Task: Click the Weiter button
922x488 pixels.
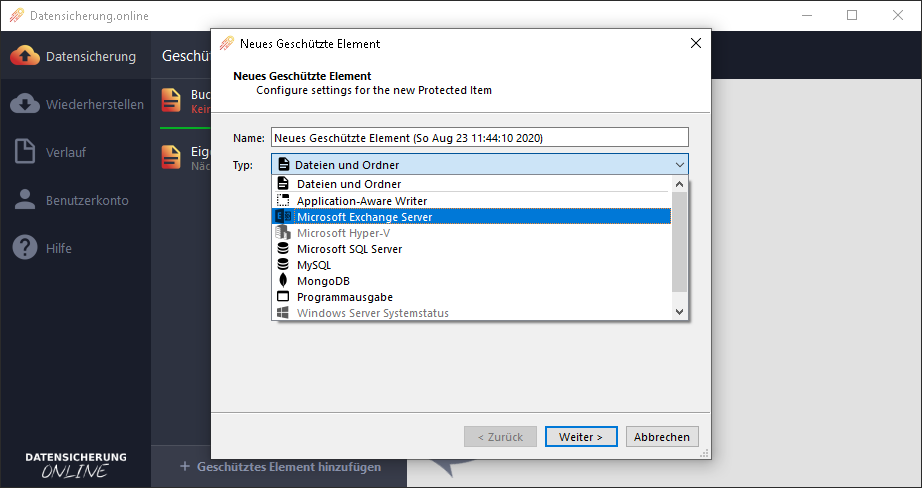Action: point(581,437)
